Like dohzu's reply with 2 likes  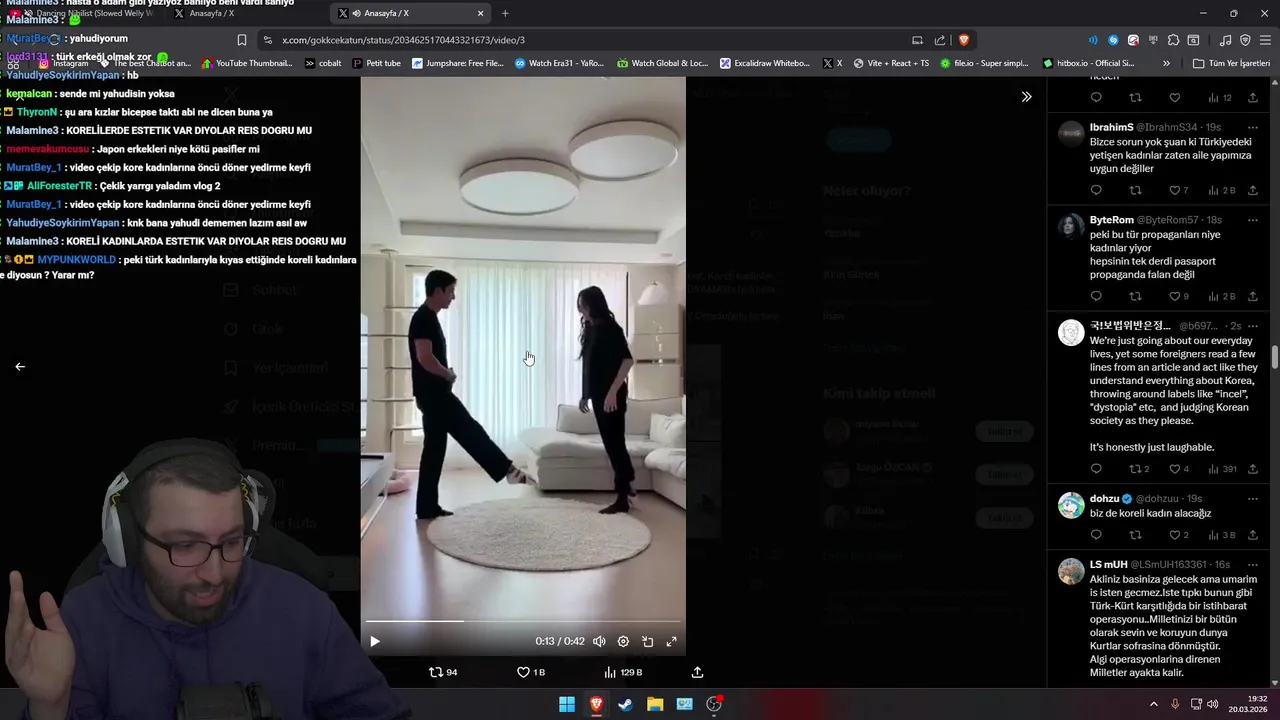1179,535
